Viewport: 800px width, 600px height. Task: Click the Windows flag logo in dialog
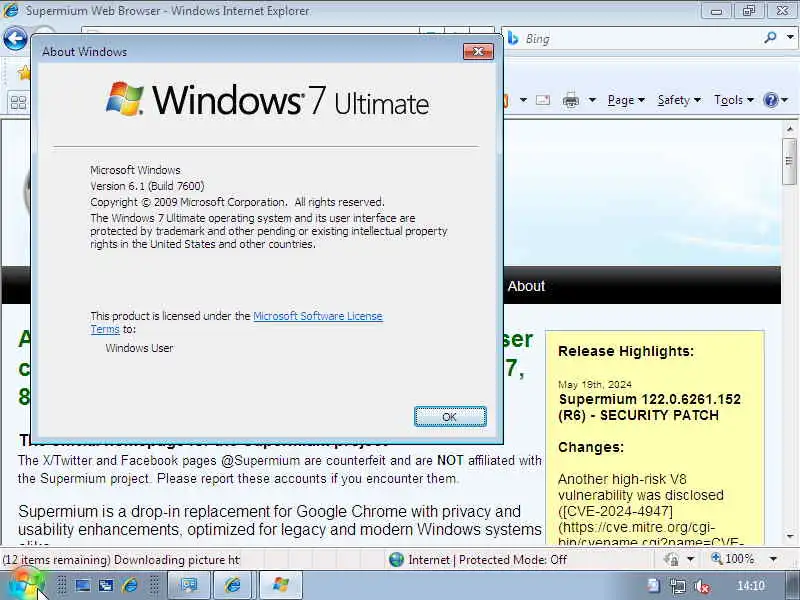click(124, 98)
